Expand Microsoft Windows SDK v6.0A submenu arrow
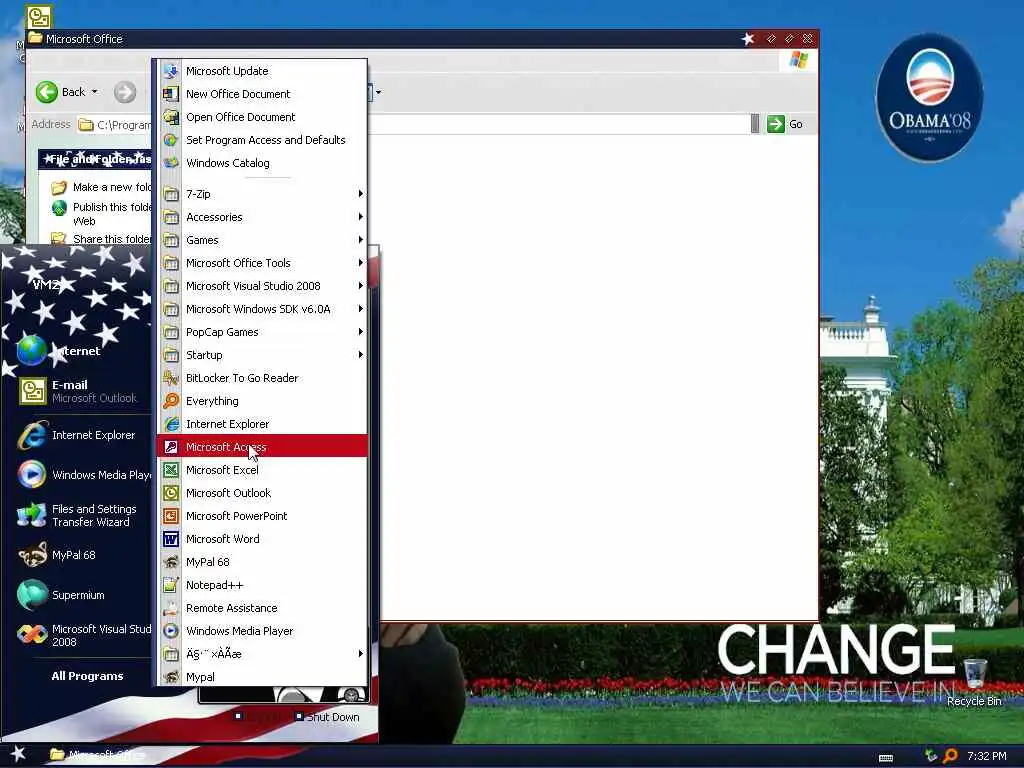1024x768 pixels. (x=360, y=309)
